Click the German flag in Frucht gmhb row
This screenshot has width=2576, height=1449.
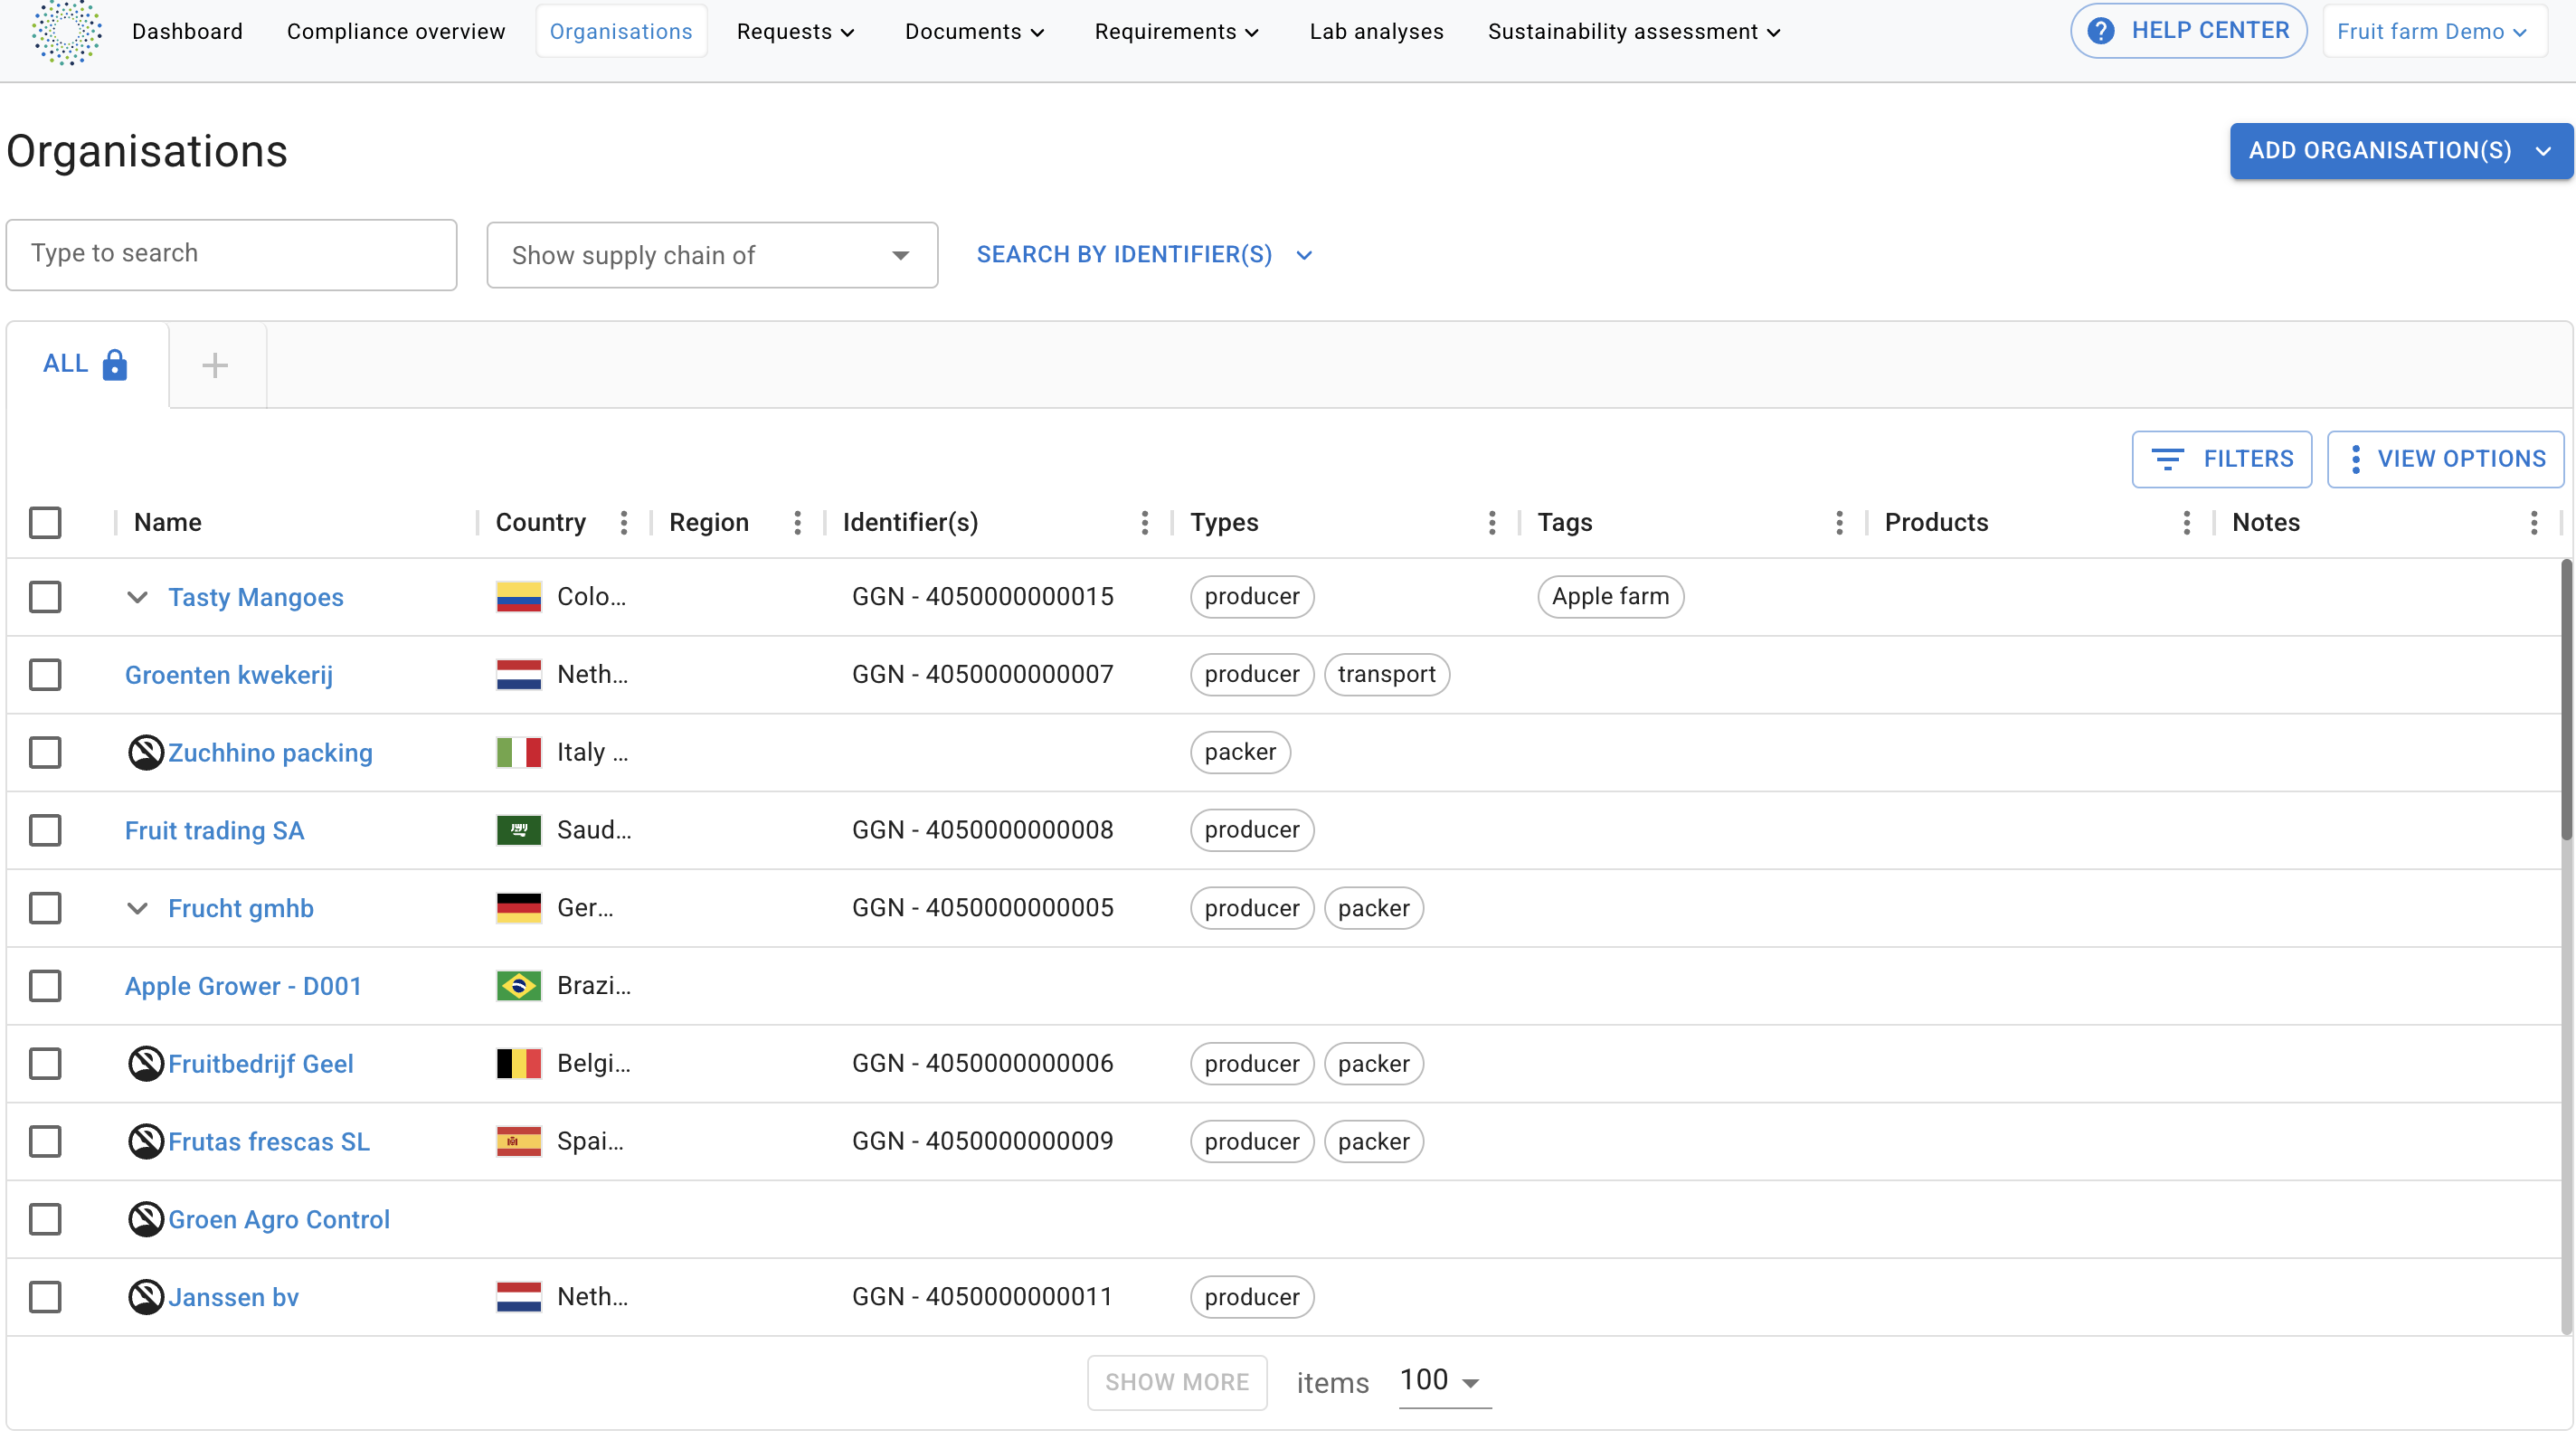(519, 908)
